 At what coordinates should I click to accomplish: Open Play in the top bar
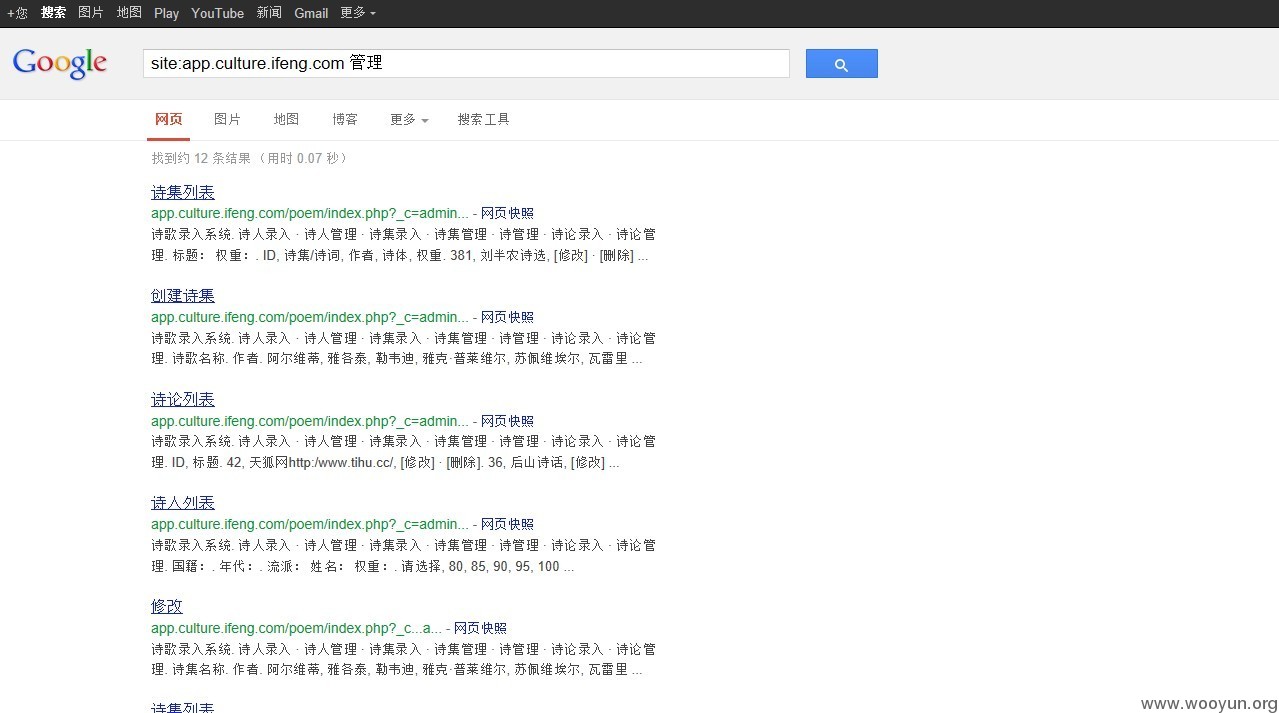[167, 13]
